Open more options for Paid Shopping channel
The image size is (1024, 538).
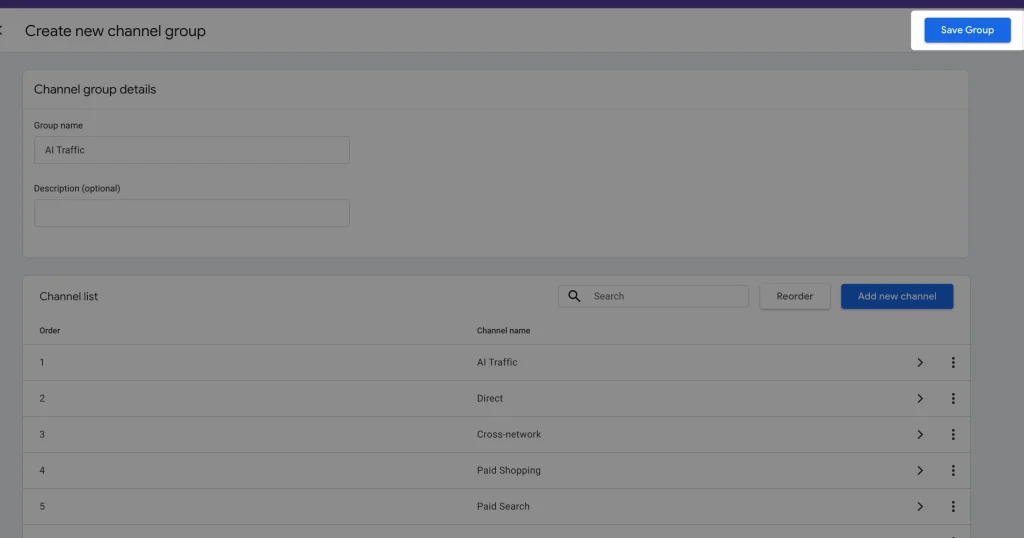(953, 470)
